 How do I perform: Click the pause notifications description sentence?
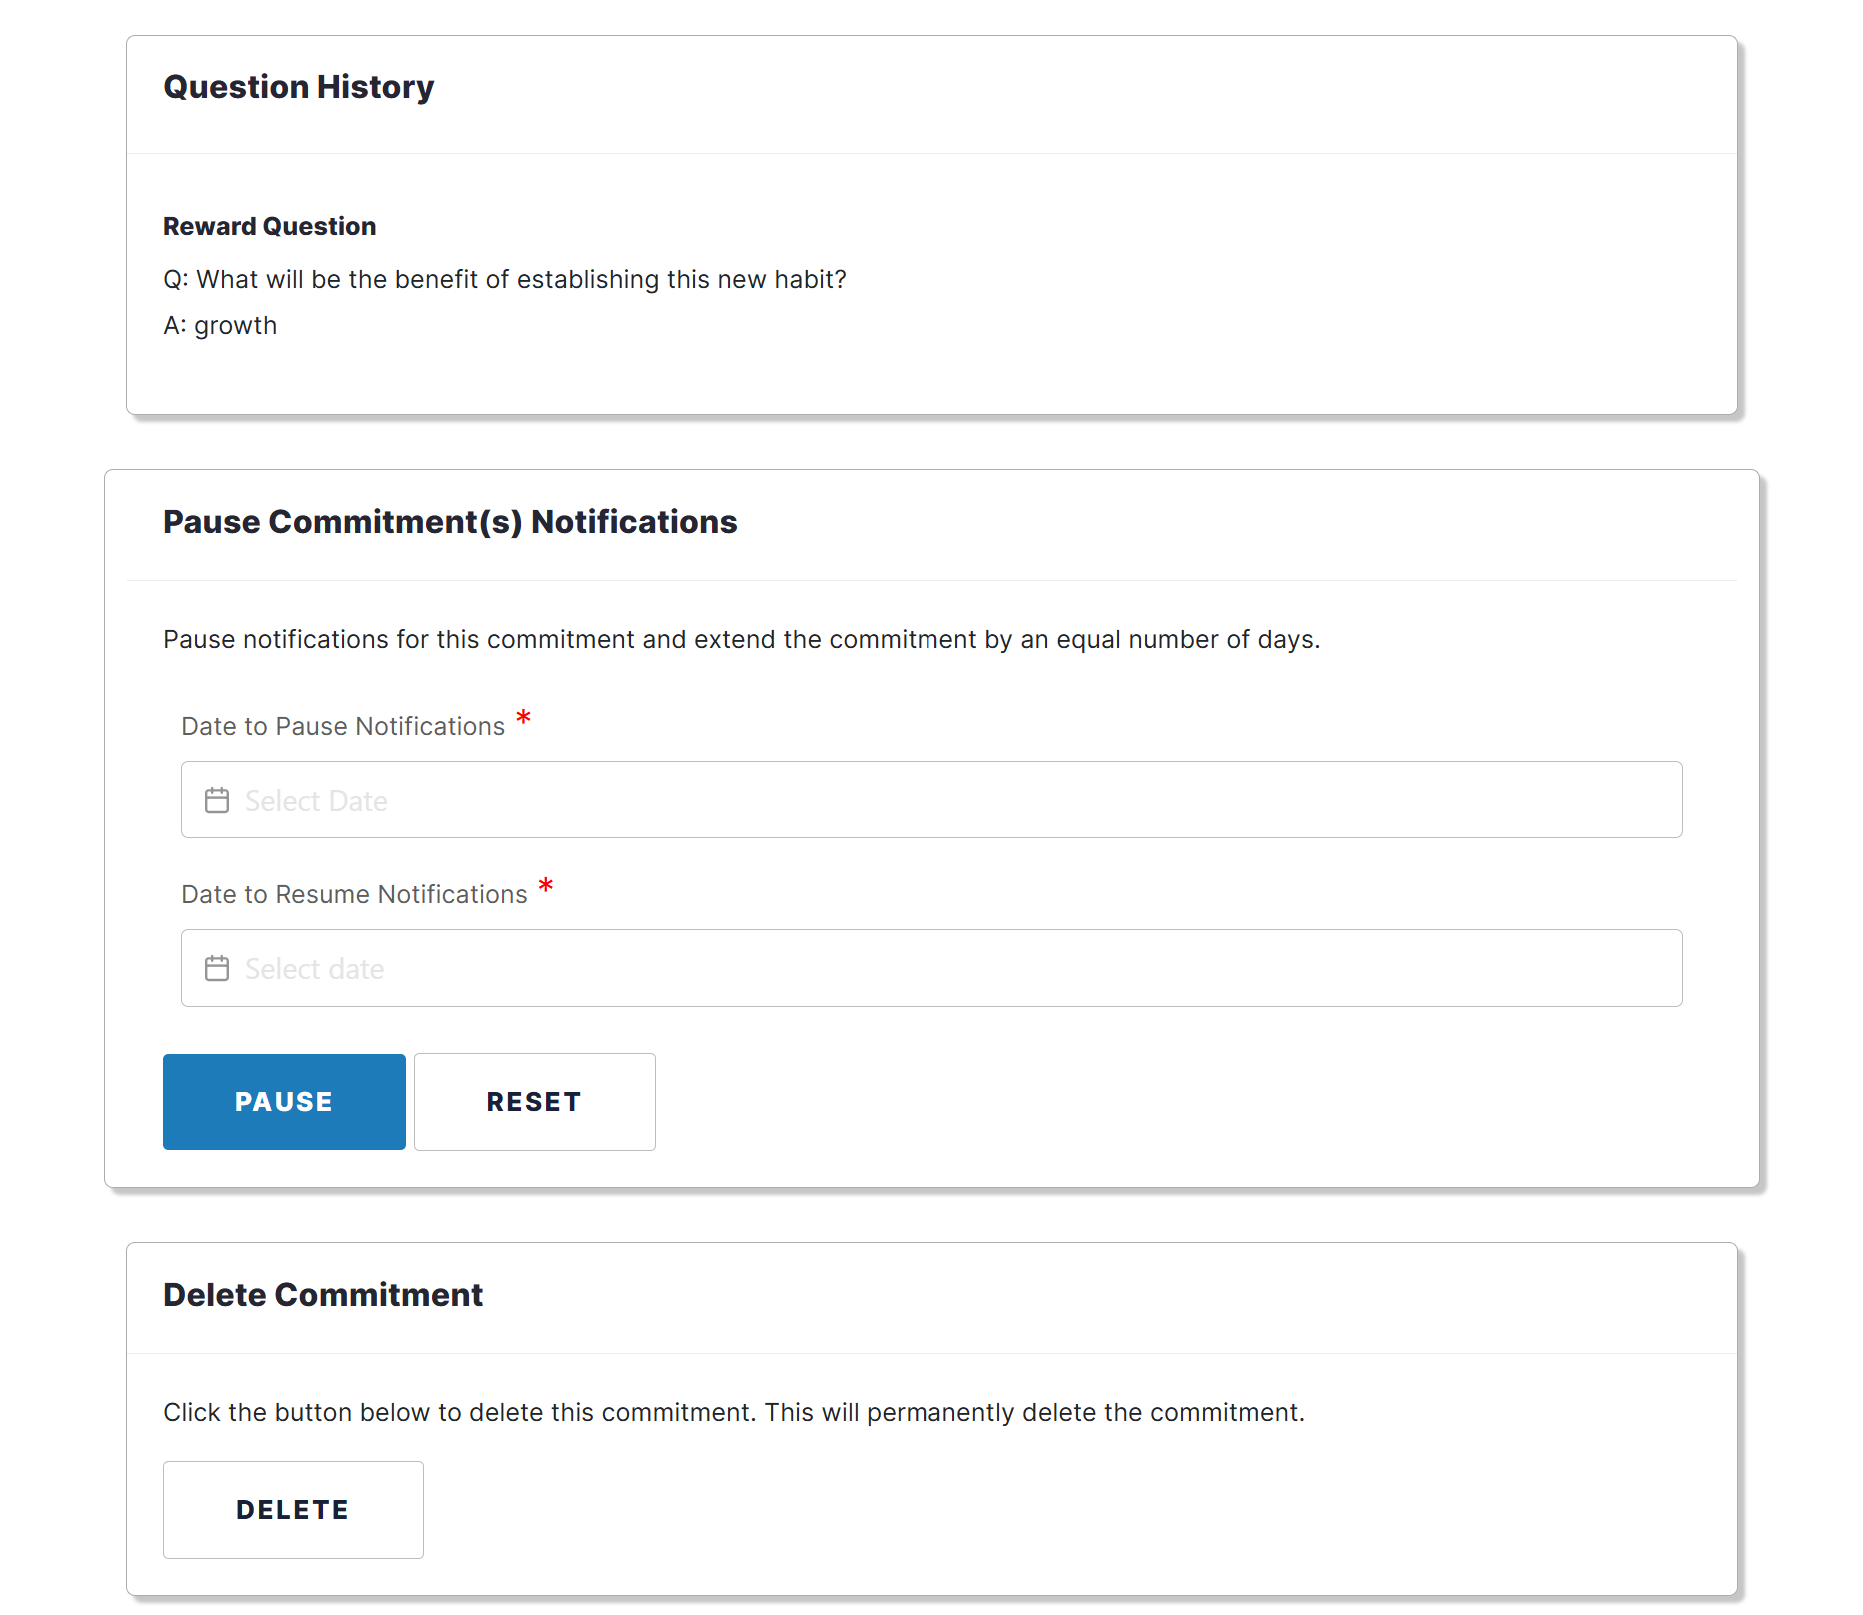point(742,639)
